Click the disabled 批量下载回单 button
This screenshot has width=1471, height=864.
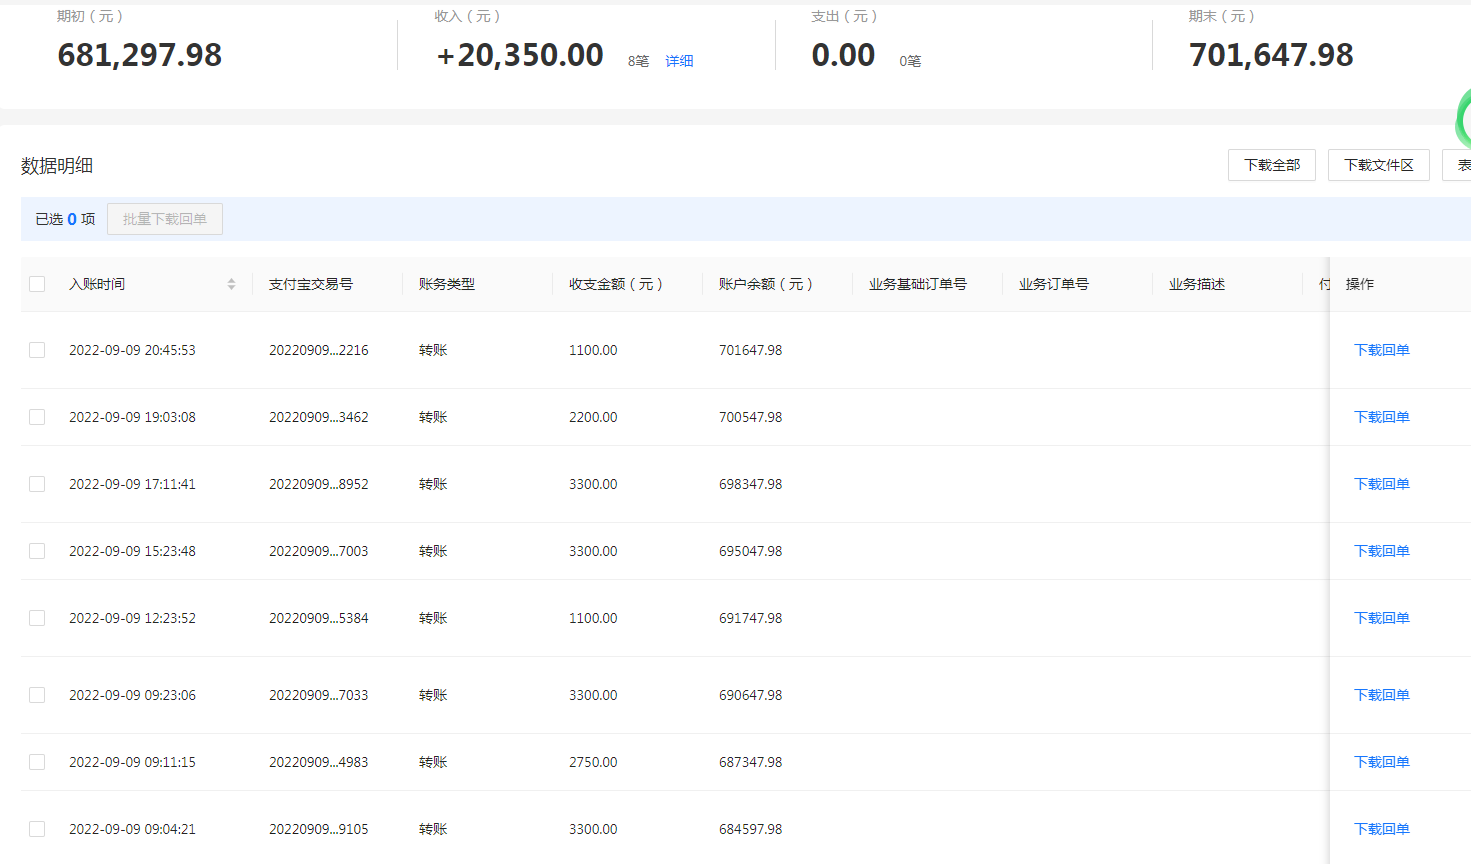(x=165, y=219)
